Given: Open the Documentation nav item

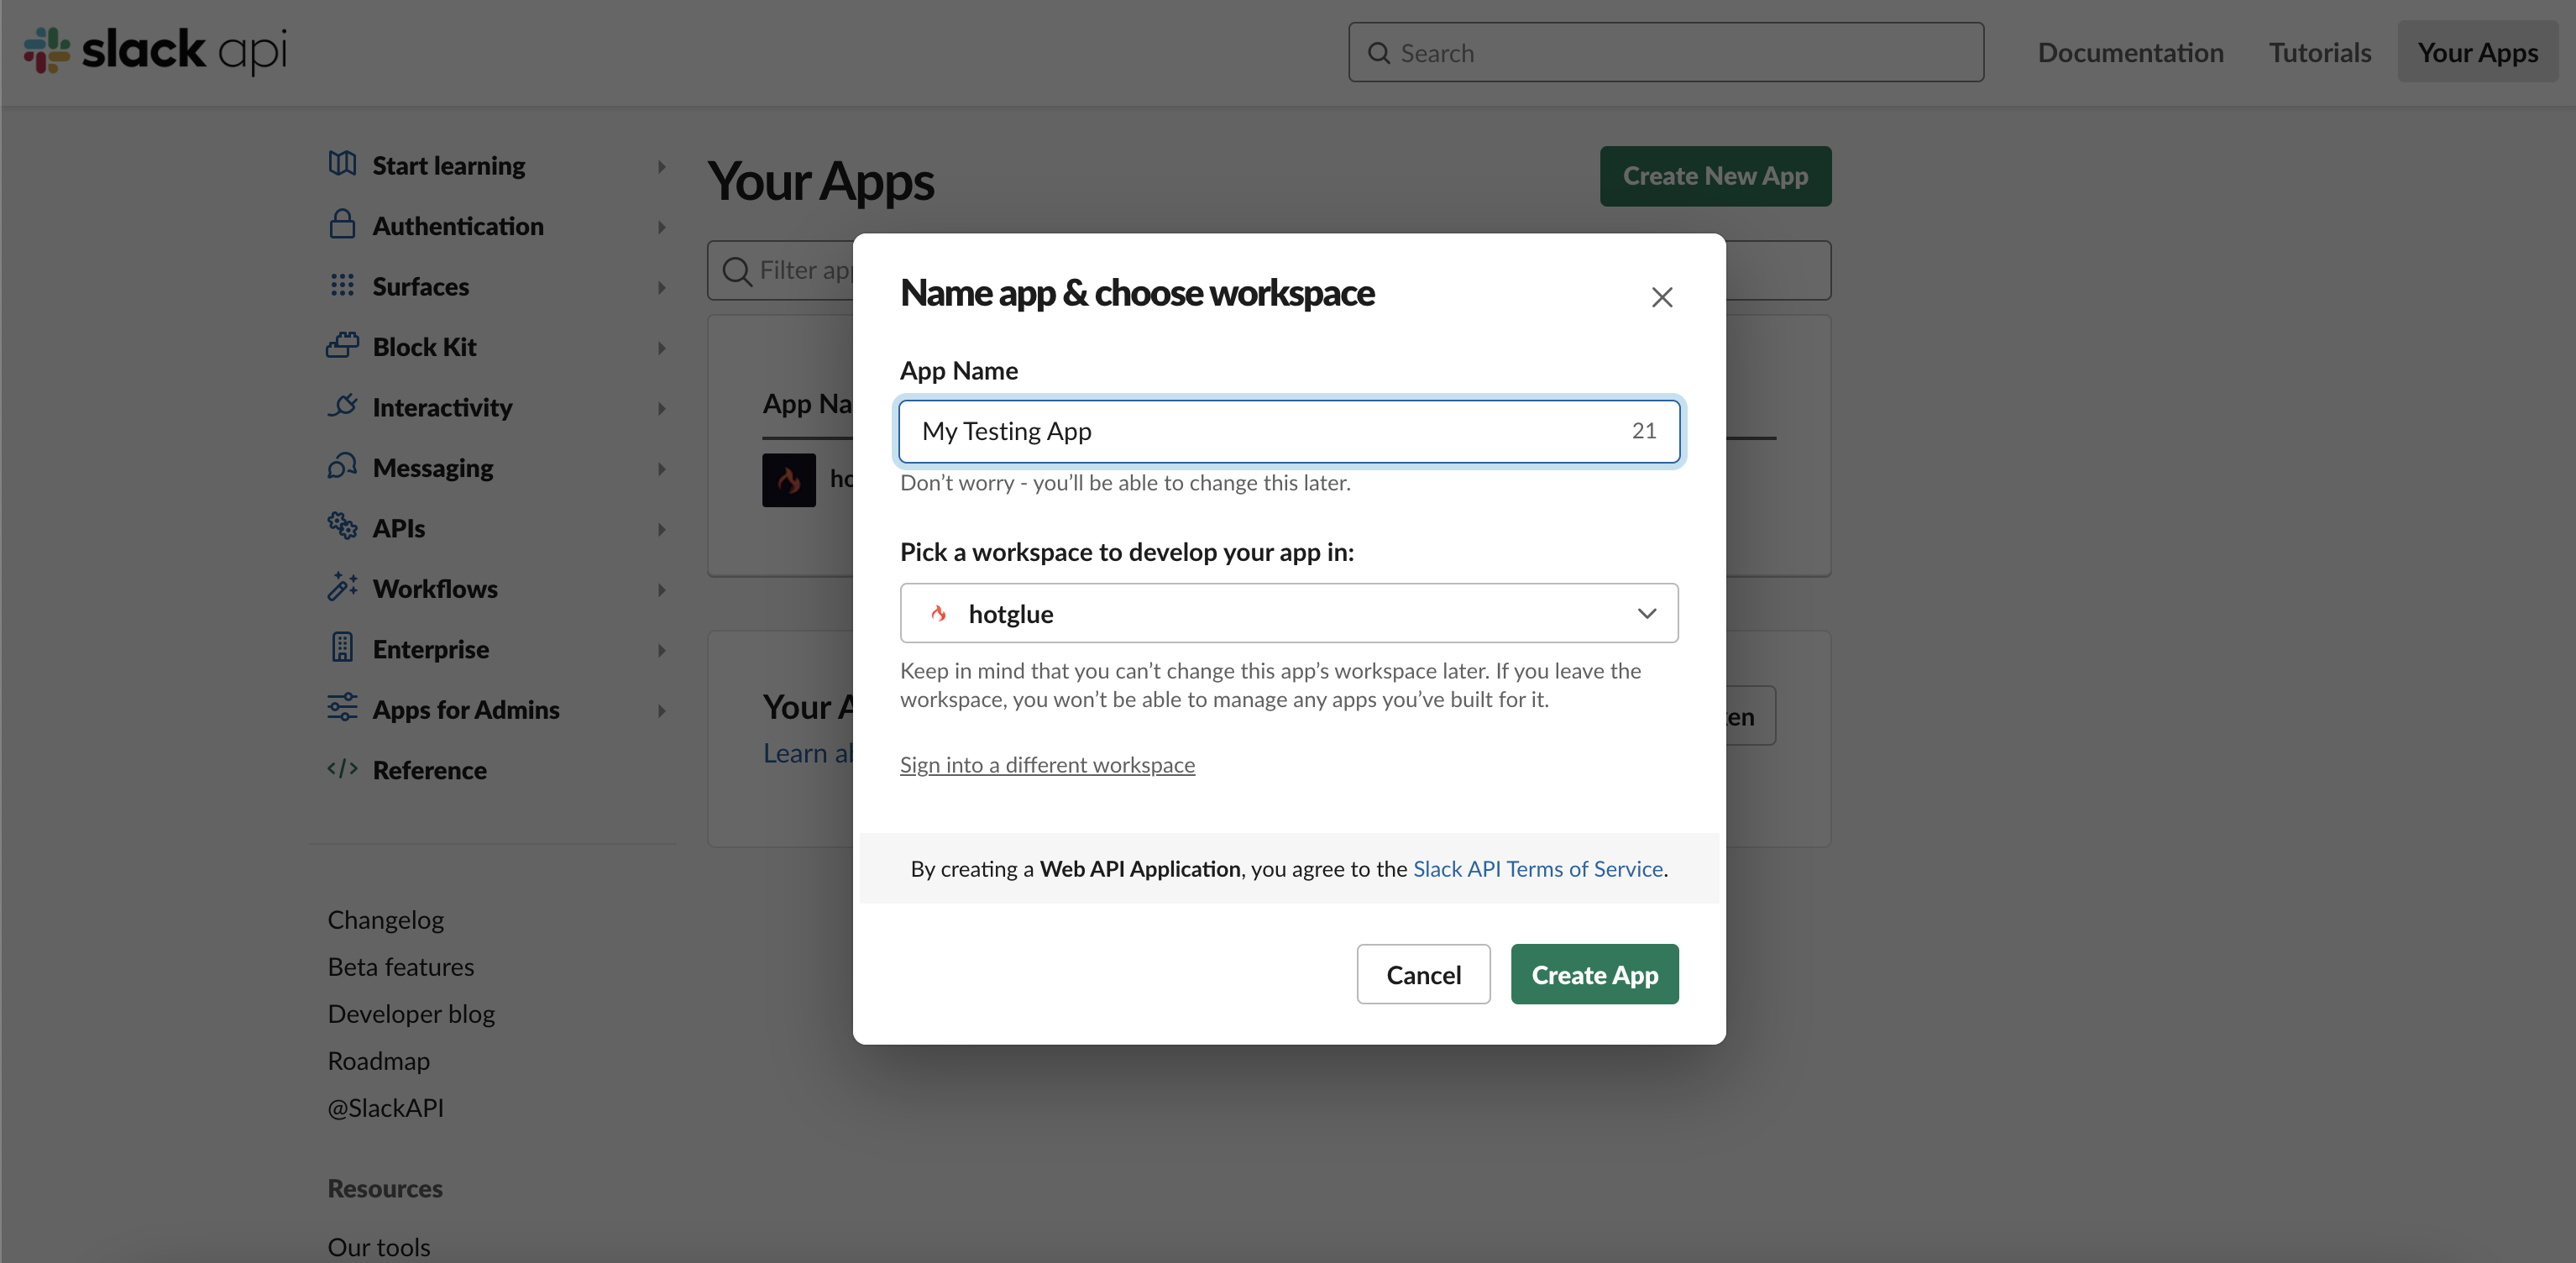Looking at the screenshot, I should pyautogui.click(x=2130, y=52).
